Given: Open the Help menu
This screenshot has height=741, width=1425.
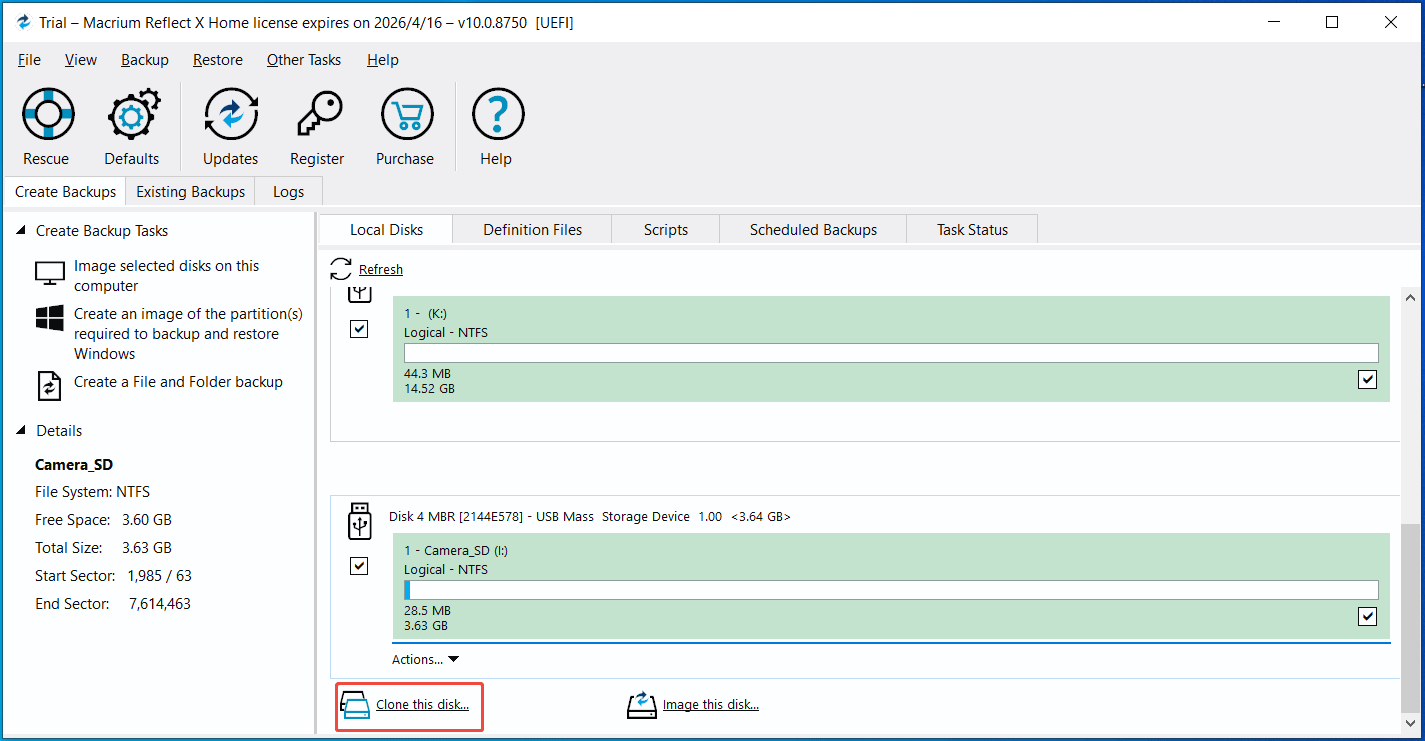Looking at the screenshot, I should pyautogui.click(x=383, y=60).
